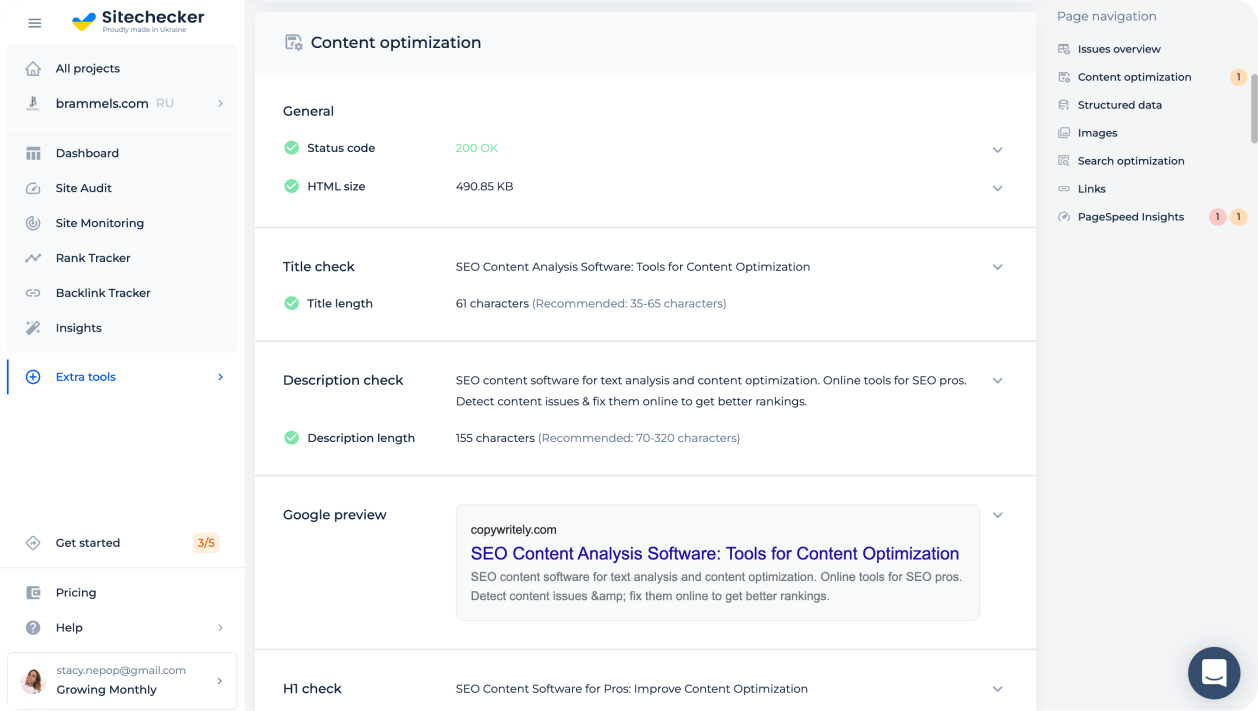This screenshot has width=1258, height=711.
Task: Jump to PageSpeed Insights section
Action: pyautogui.click(x=1130, y=217)
